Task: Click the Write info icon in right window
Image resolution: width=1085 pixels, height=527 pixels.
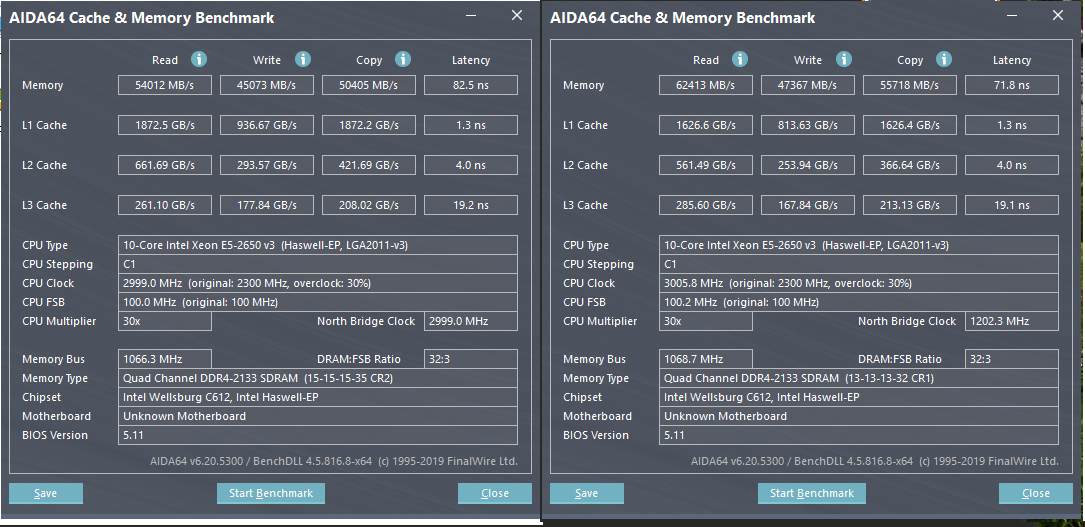Action: coord(844,60)
